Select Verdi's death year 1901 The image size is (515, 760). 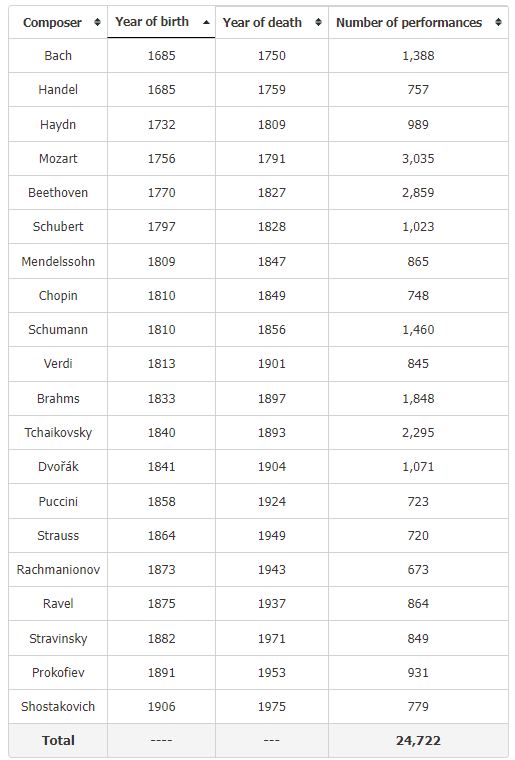click(x=272, y=364)
